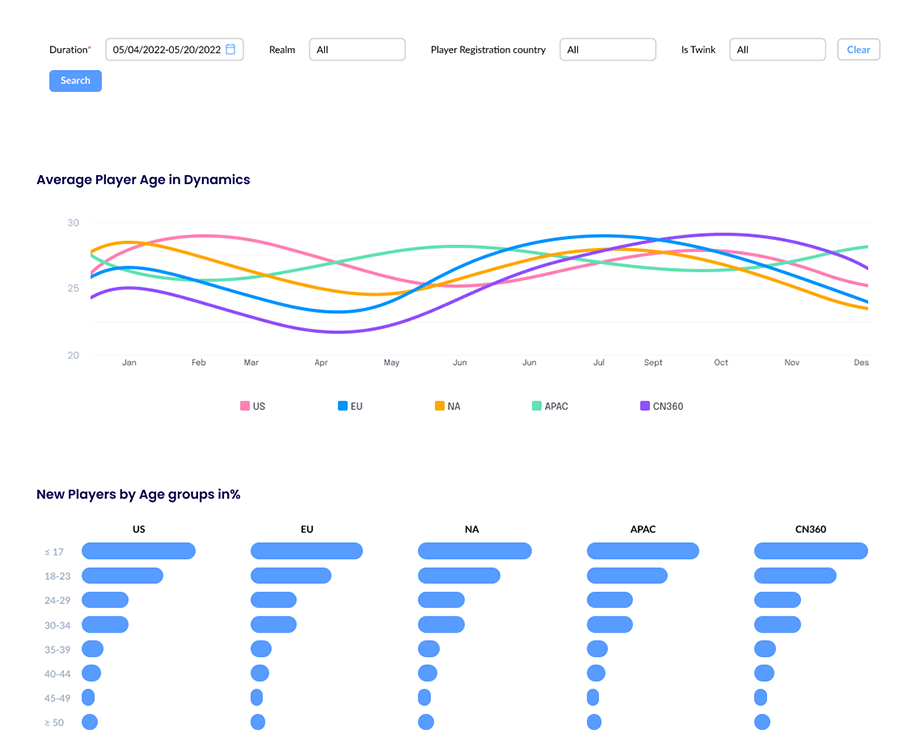Select the APAC 30-34 age bar

pyautogui.click(x=610, y=625)
